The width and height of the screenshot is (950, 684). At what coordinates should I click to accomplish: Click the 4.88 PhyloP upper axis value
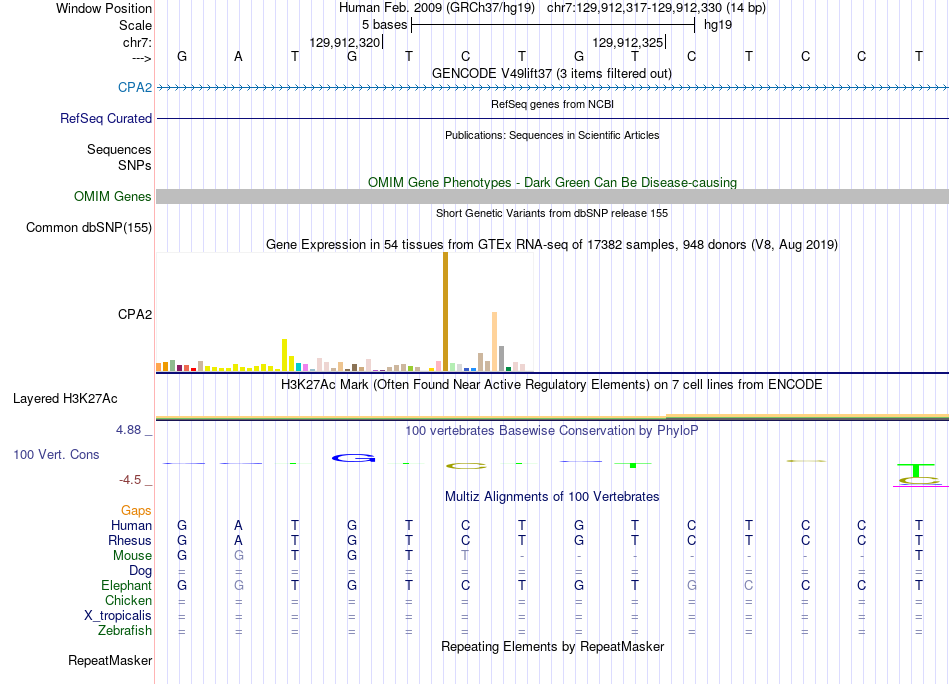tap(128, 430)
